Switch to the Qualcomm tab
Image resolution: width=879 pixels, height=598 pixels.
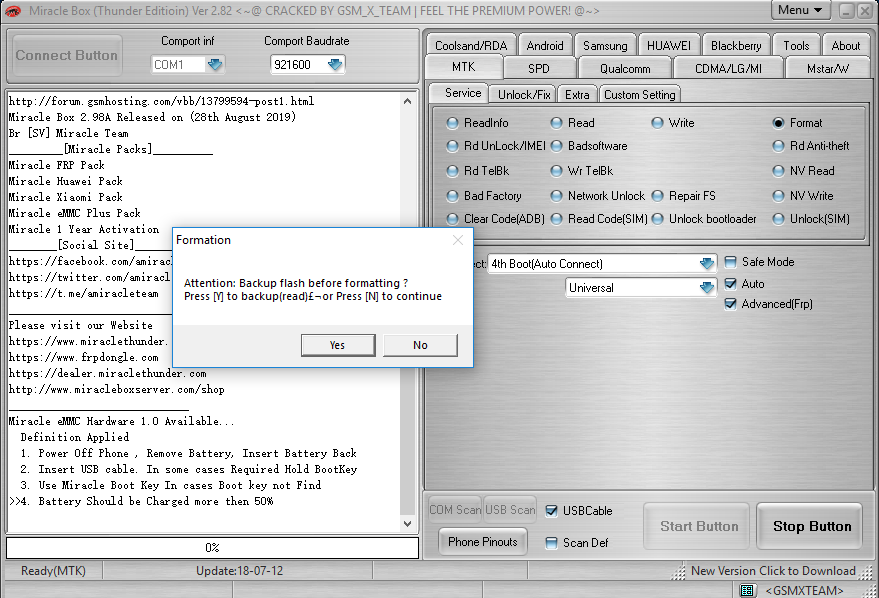click(x=625, y=69)
